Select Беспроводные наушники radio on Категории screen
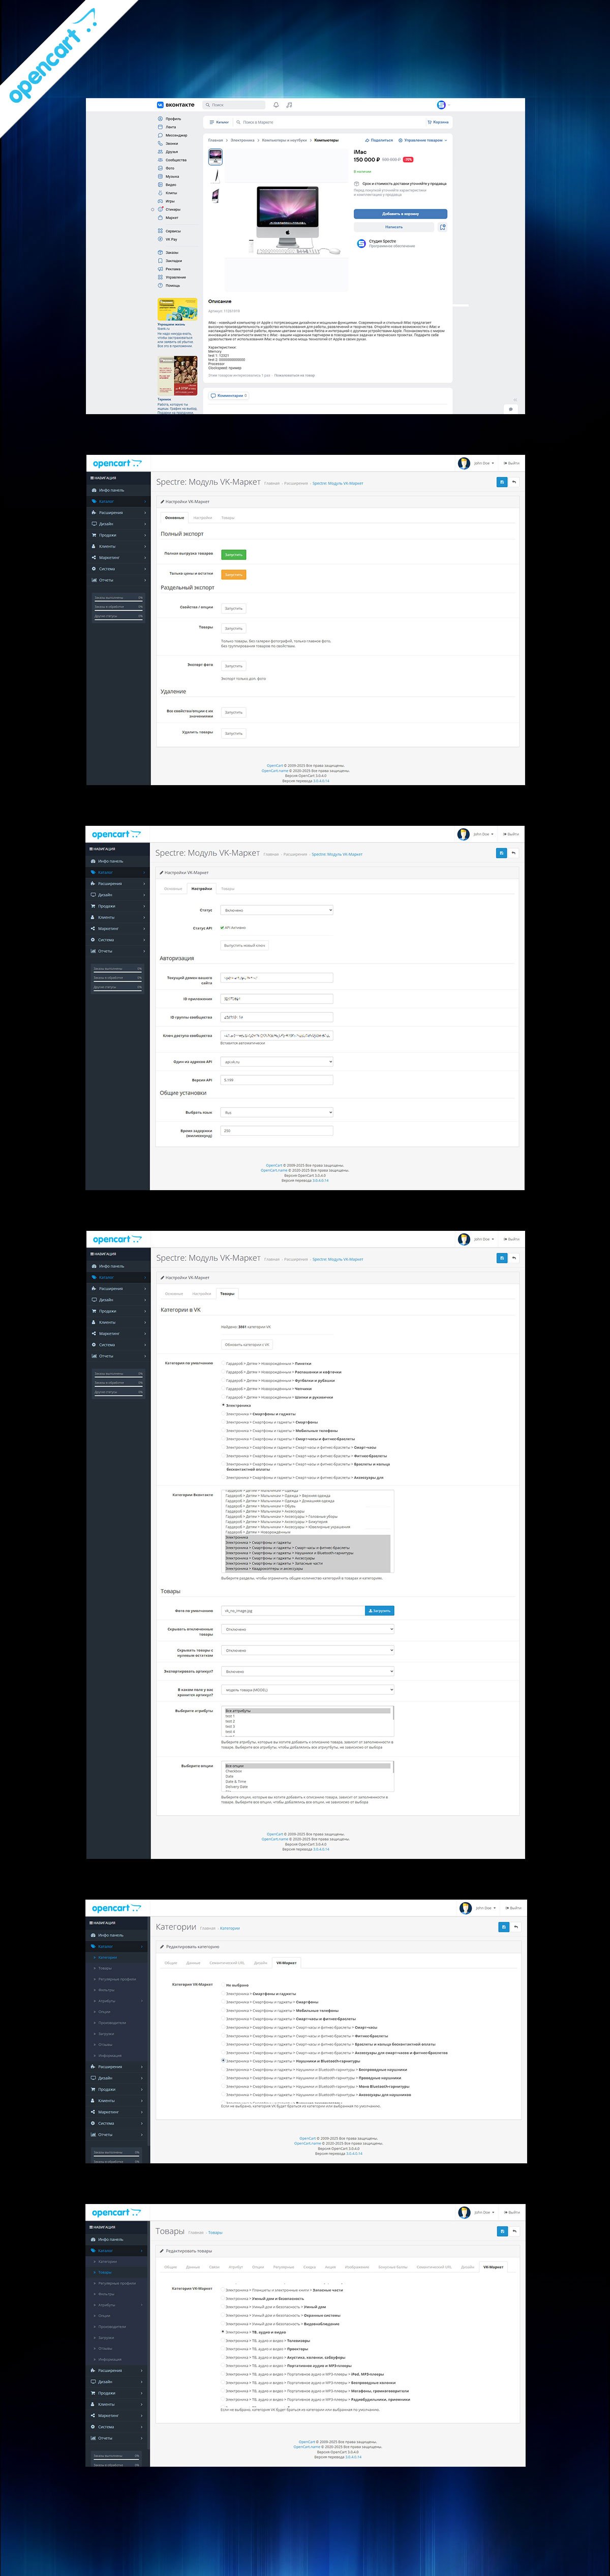Screen dimensions: 610x2576 tap(223, 2069)
